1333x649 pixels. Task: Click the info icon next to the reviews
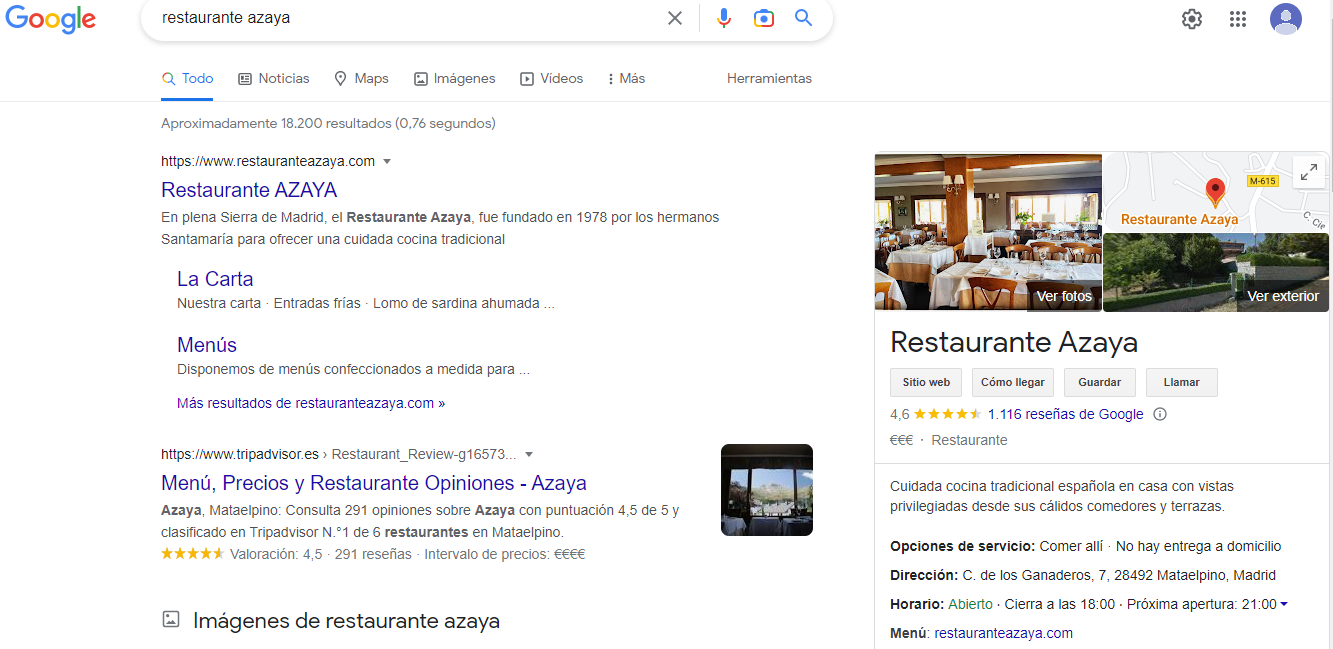[1159, 413]
